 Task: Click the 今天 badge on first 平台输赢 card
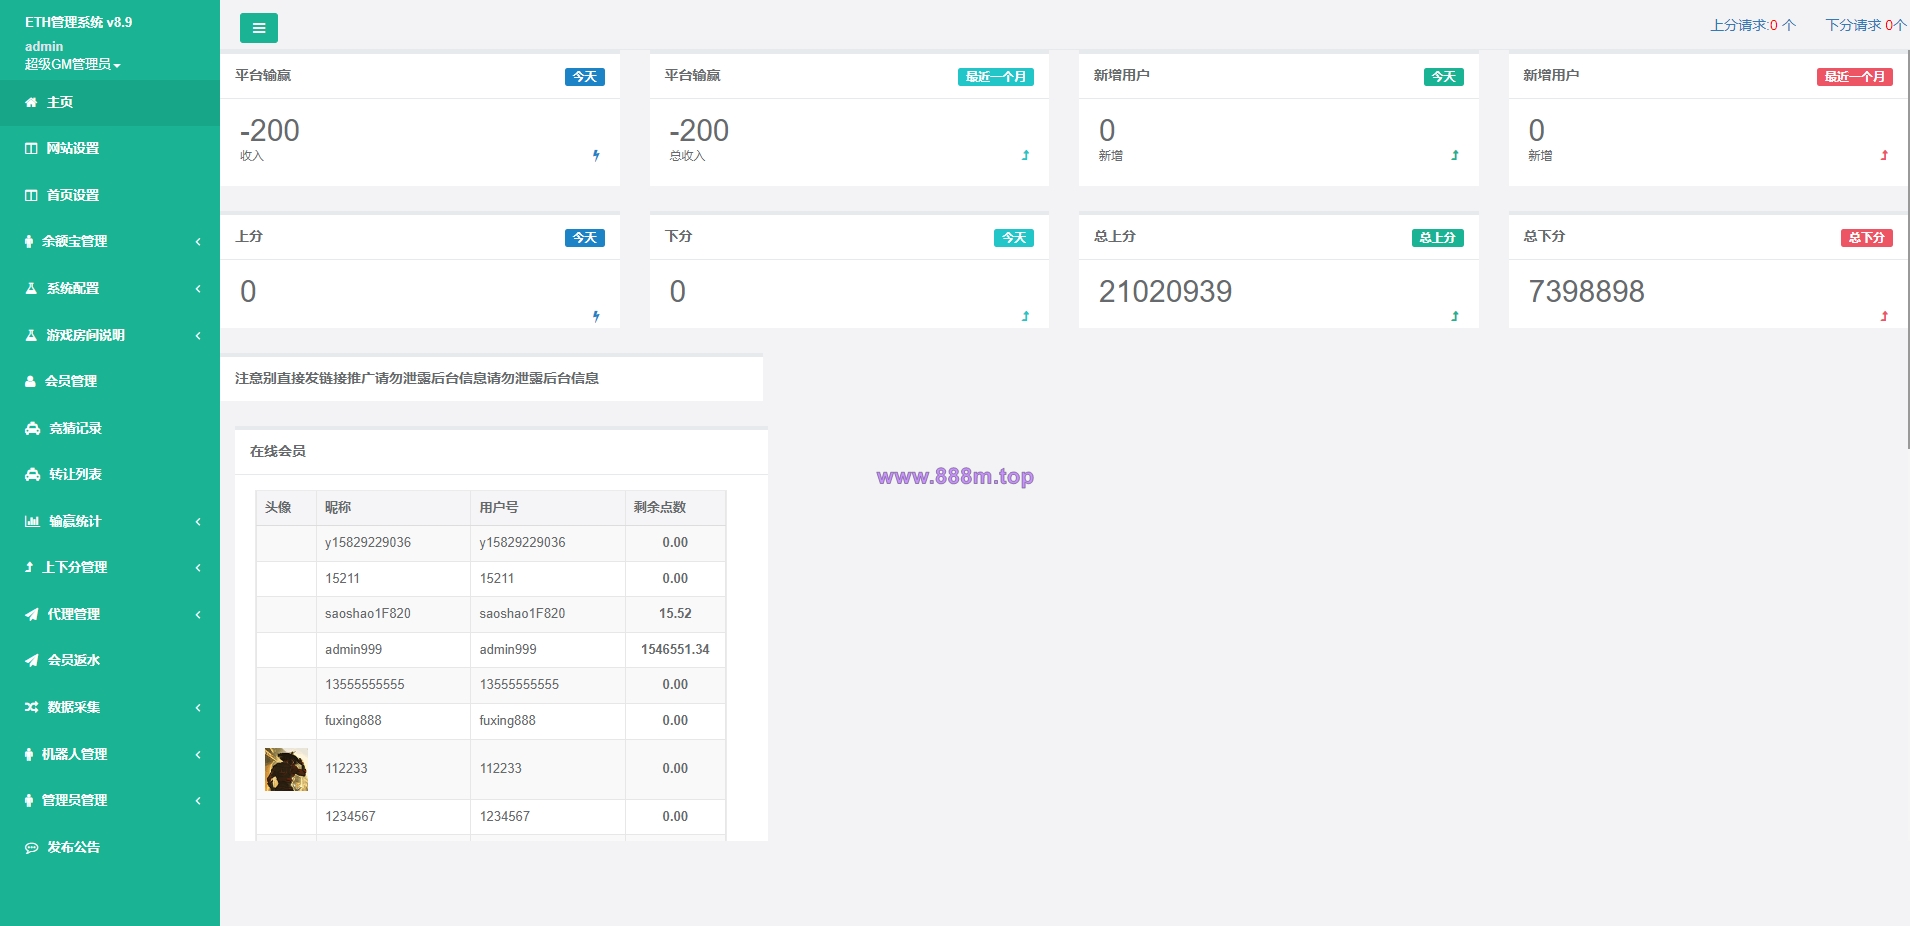(585, 77)
